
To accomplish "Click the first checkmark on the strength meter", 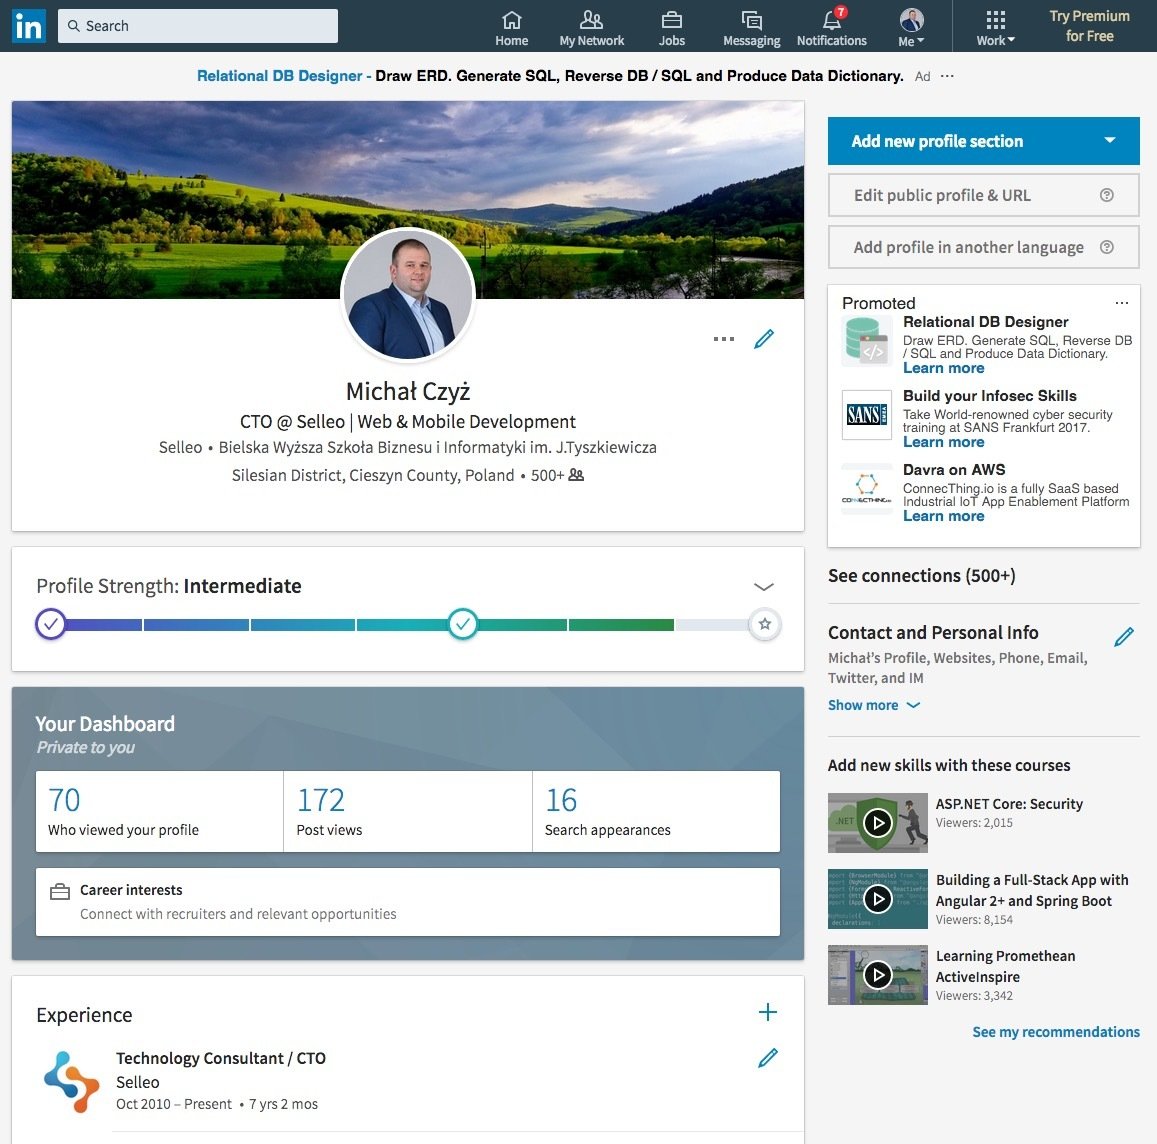I will pos(50,624).
